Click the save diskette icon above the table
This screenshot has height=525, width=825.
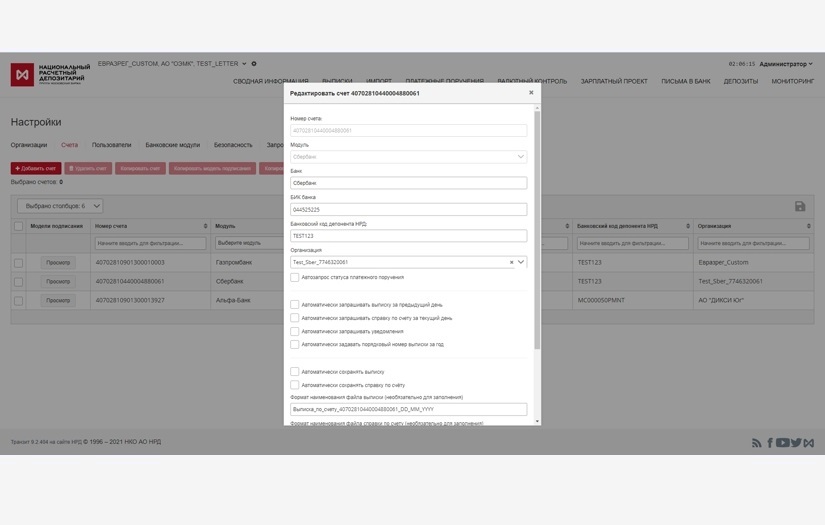800,206
